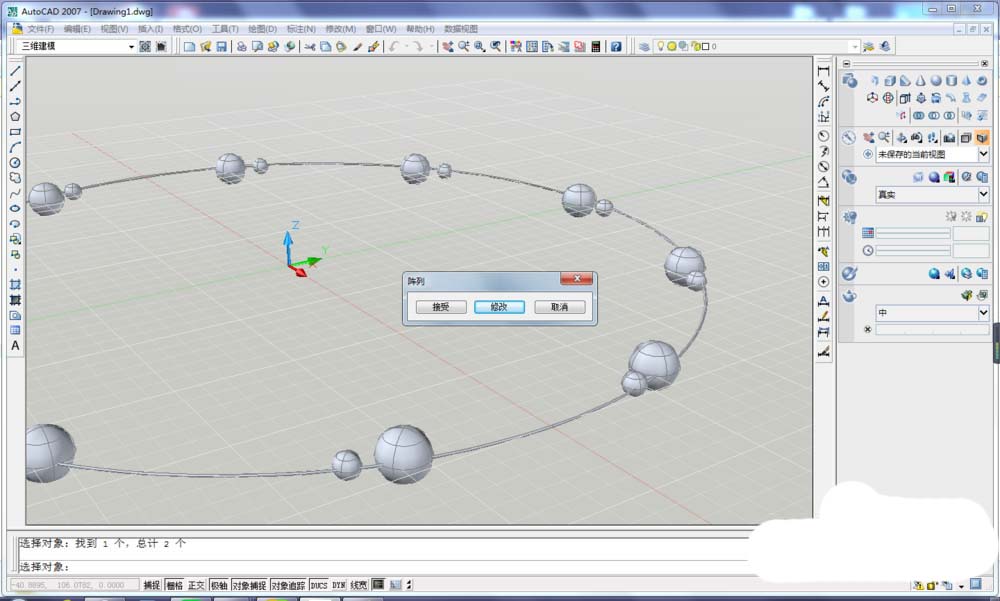
Task: Select the Sphere tool in the 3D panel
Action: (936, 81)
